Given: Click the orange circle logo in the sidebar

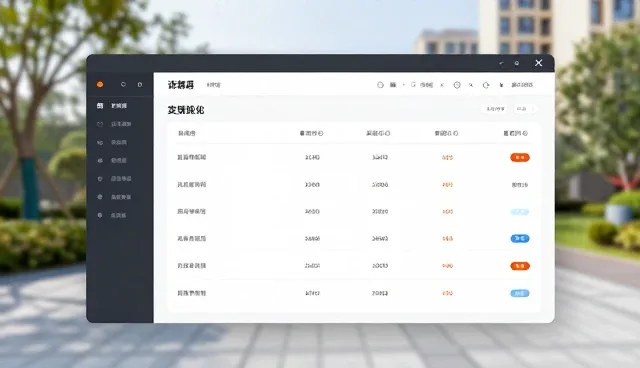Looking at the screenshot, I should (100, 84).
